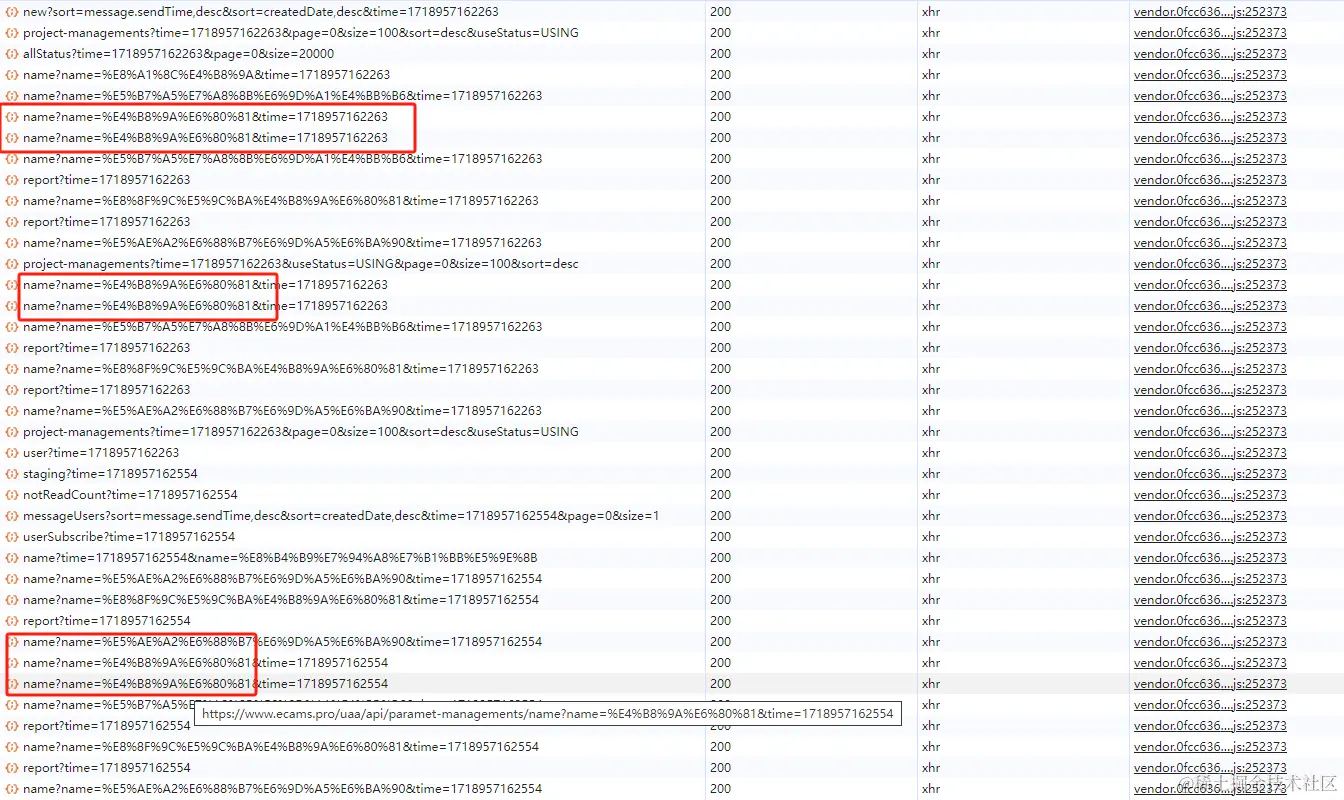Click the xhr type cell in the allStatus row
Viewport: 1344px width, 800px height.
931,54
